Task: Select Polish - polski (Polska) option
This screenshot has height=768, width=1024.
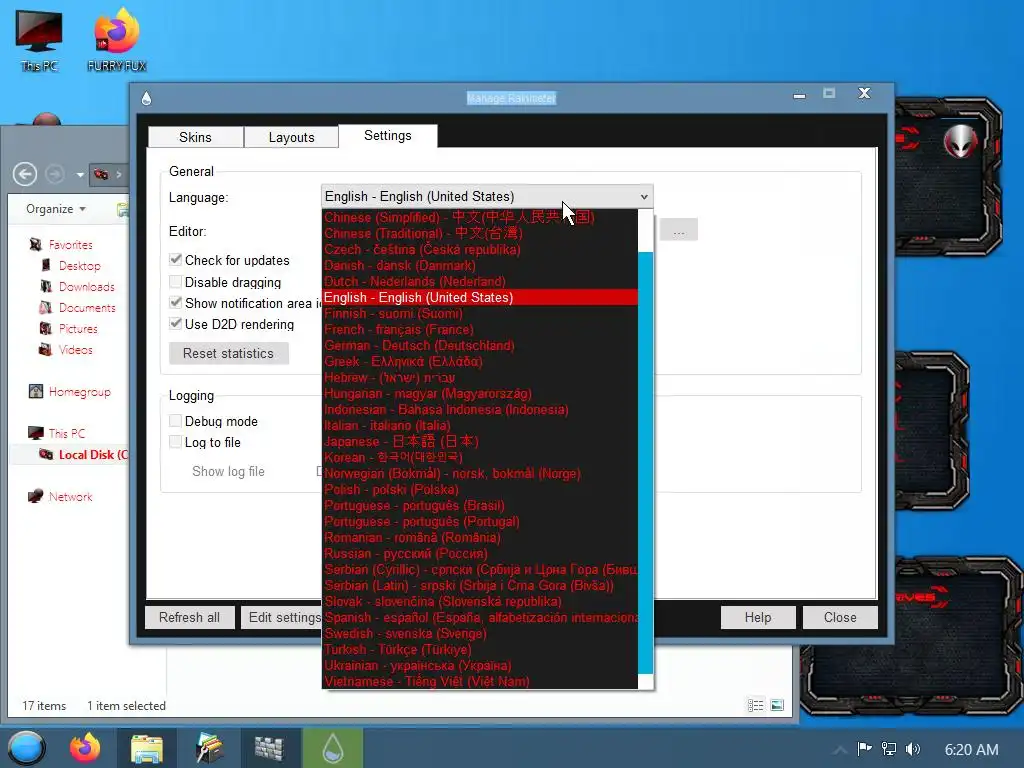Action: click(480, 489)
